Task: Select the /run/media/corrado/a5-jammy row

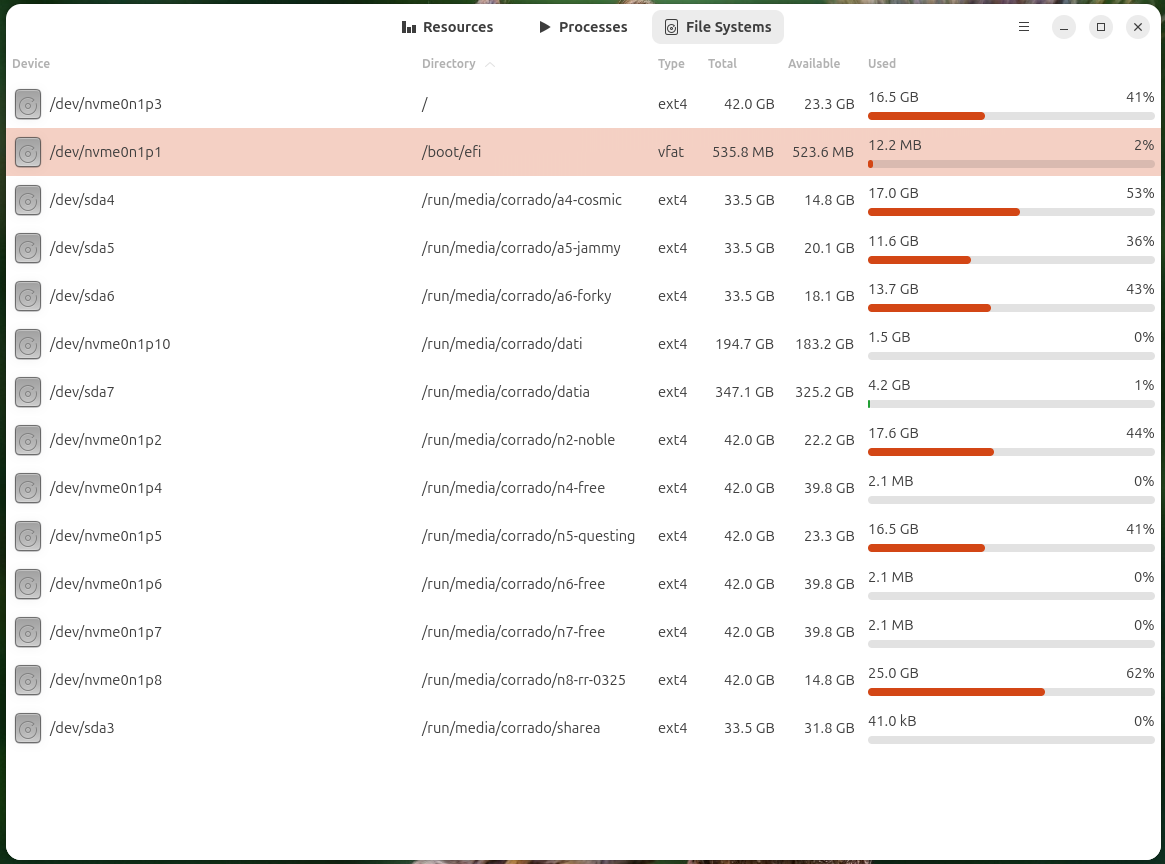Action: click(x=583, y=248)
